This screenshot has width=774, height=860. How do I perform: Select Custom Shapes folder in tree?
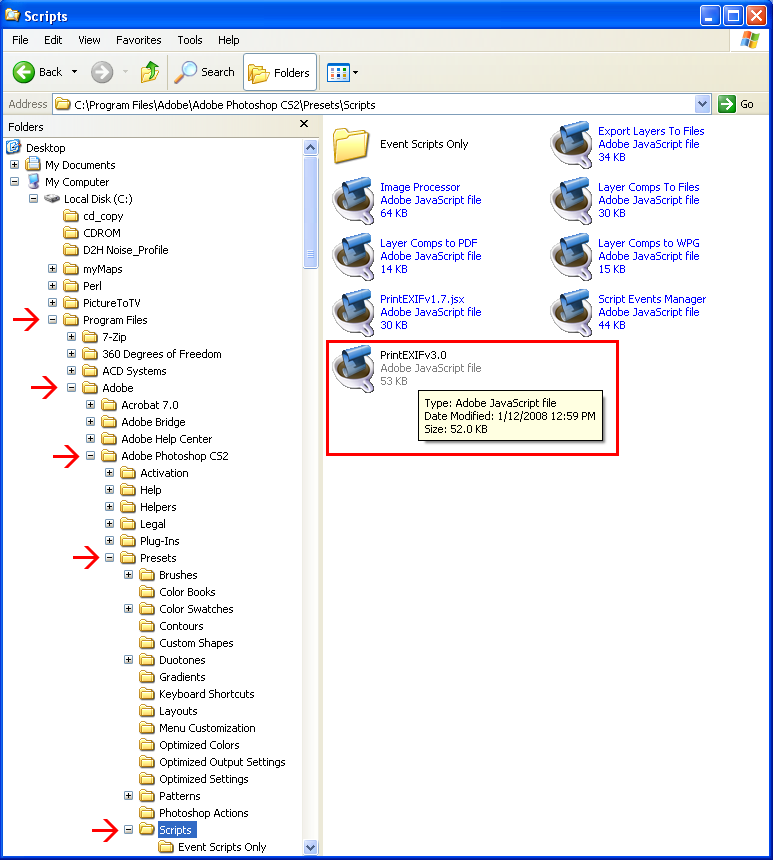pyautogui.click(x=196, y=643)
